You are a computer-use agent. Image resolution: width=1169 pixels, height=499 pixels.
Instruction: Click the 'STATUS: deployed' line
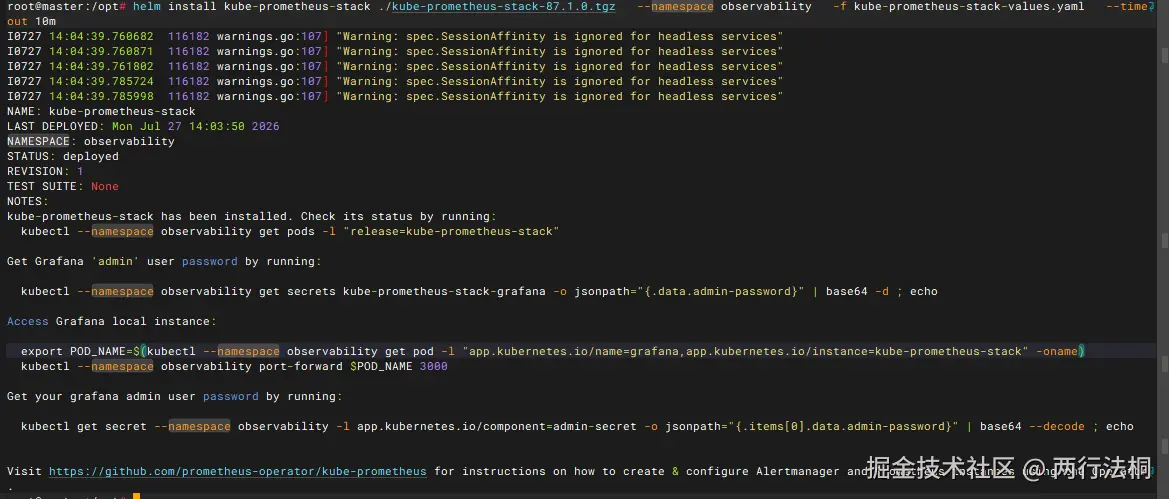point(63,157)
